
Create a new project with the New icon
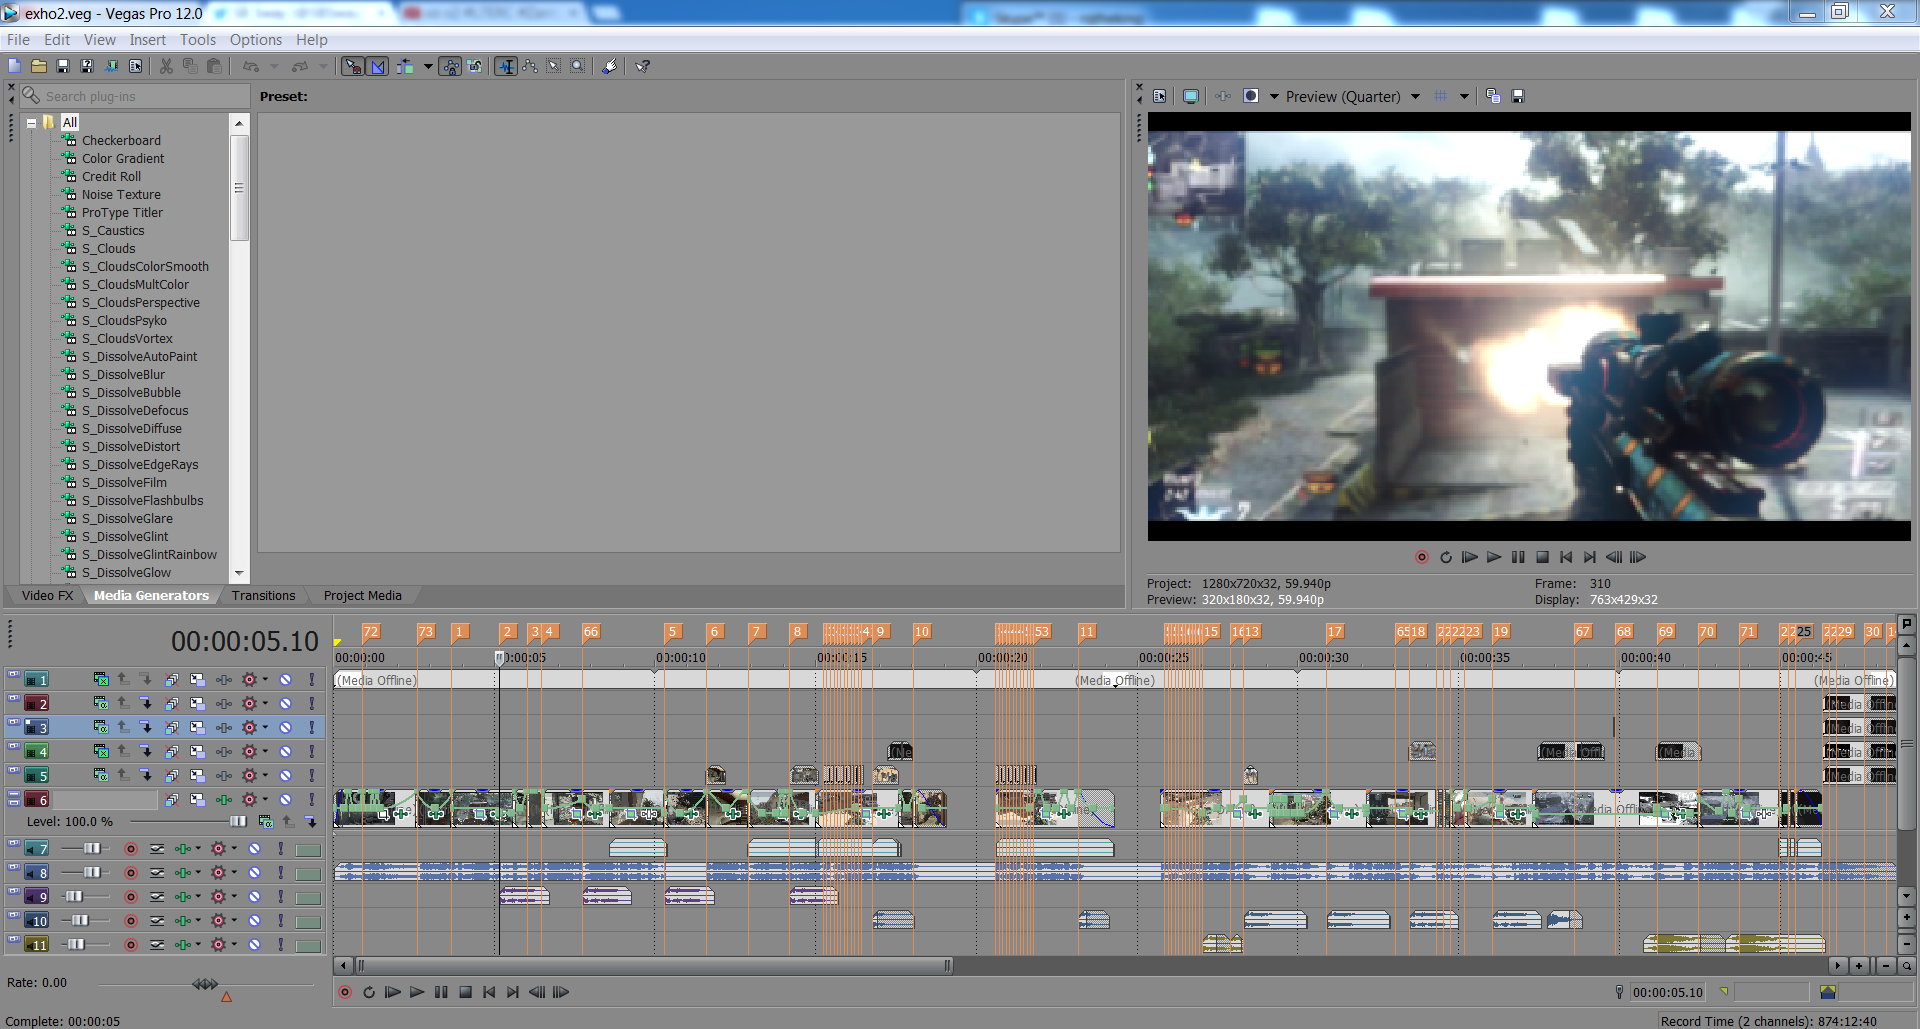pos(14,66)
